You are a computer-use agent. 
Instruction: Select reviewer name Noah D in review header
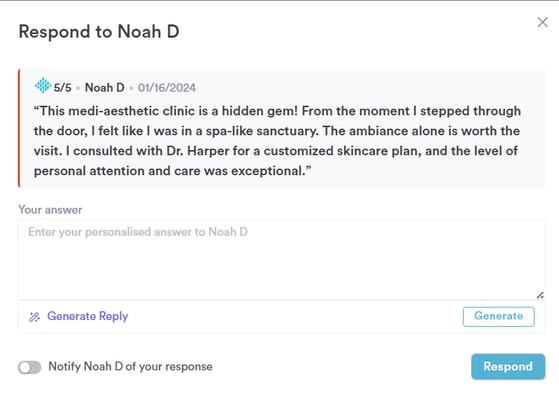pos(104,88)
